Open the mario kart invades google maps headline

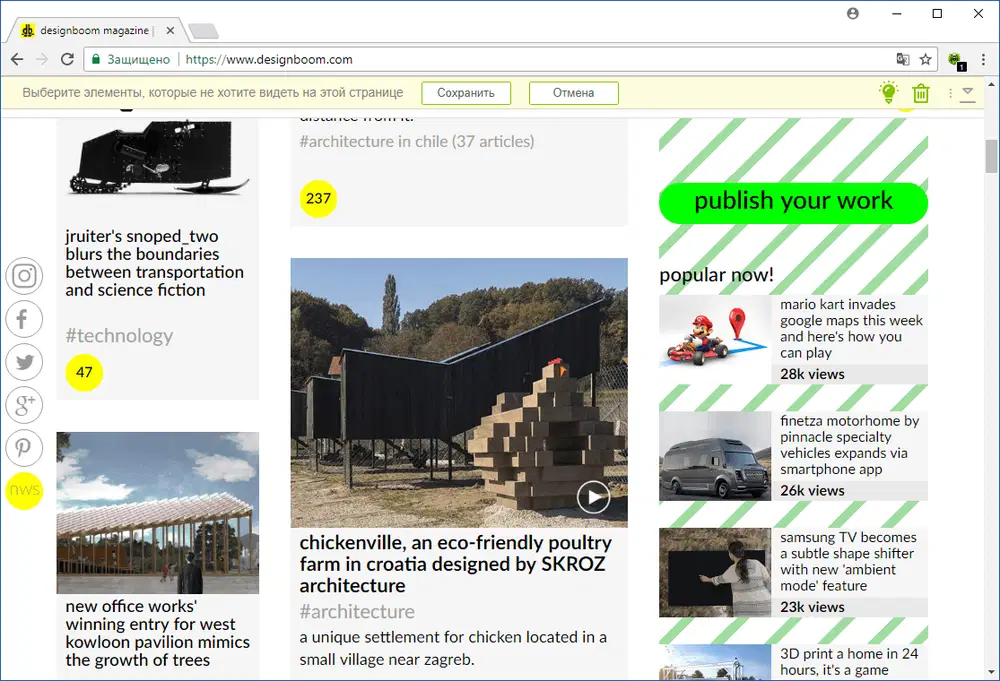tap(851, 329)
